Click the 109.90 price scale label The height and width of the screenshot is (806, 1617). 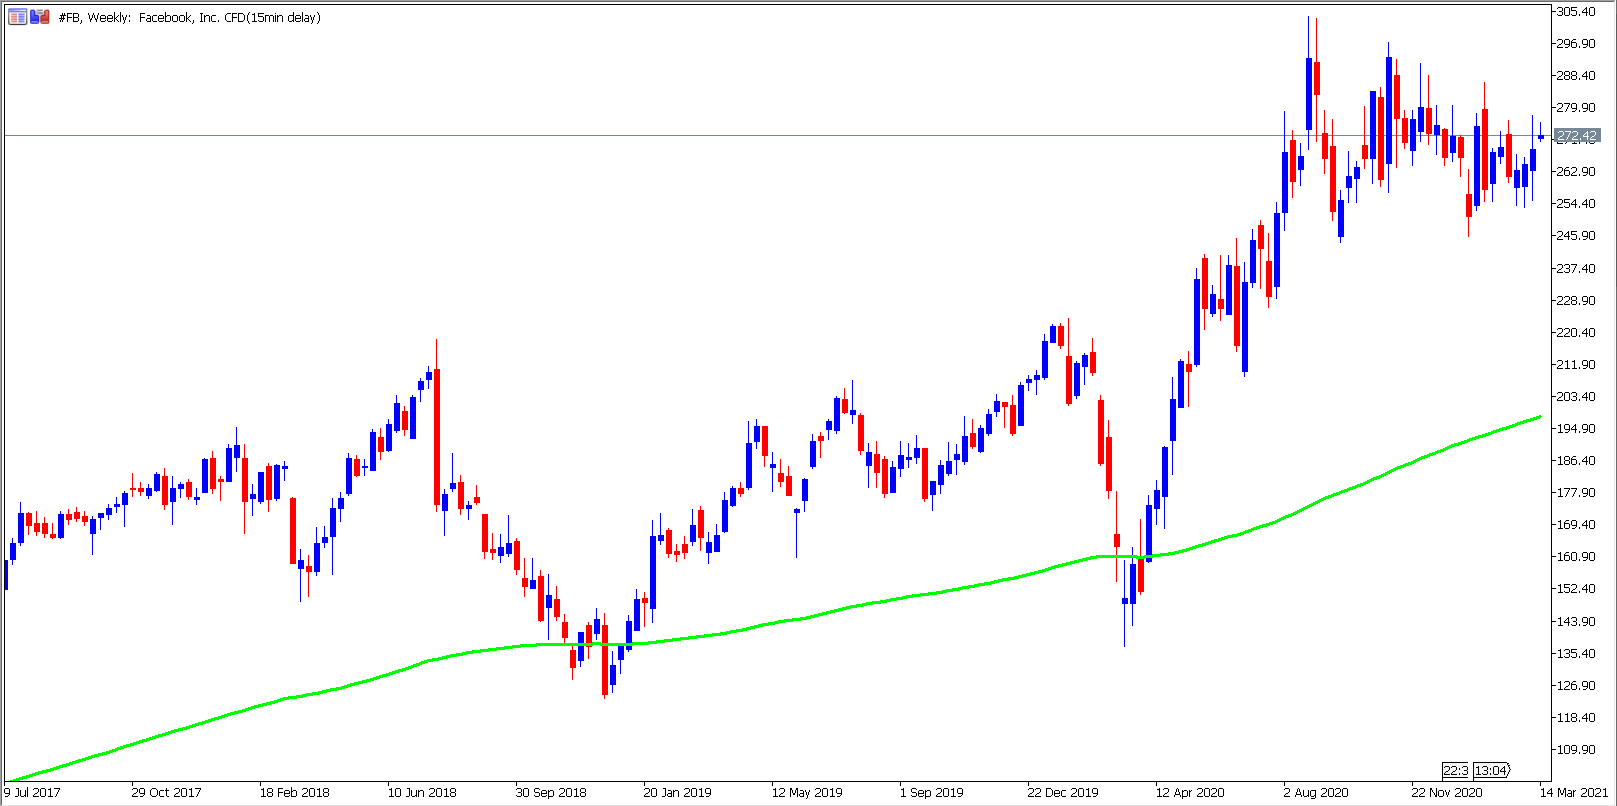(x=1576, y=749)
